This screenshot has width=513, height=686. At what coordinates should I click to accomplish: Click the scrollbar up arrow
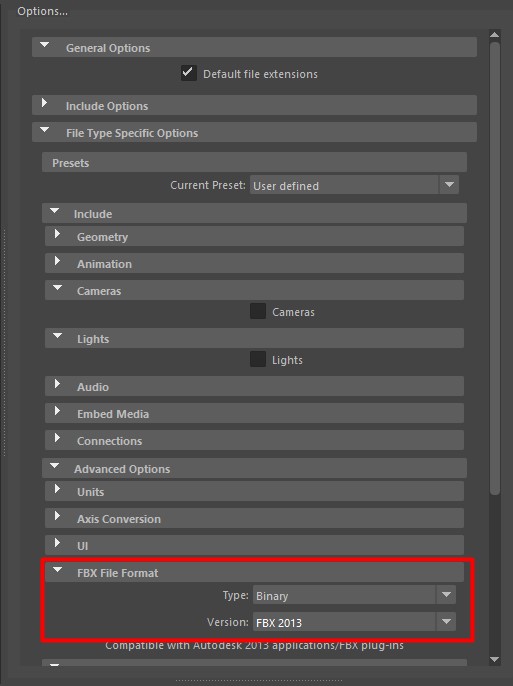point(495,35)
